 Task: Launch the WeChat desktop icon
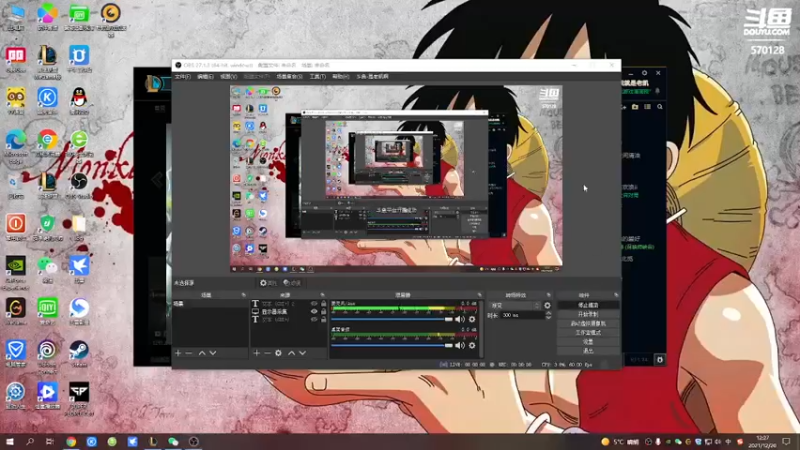point(47,269)
